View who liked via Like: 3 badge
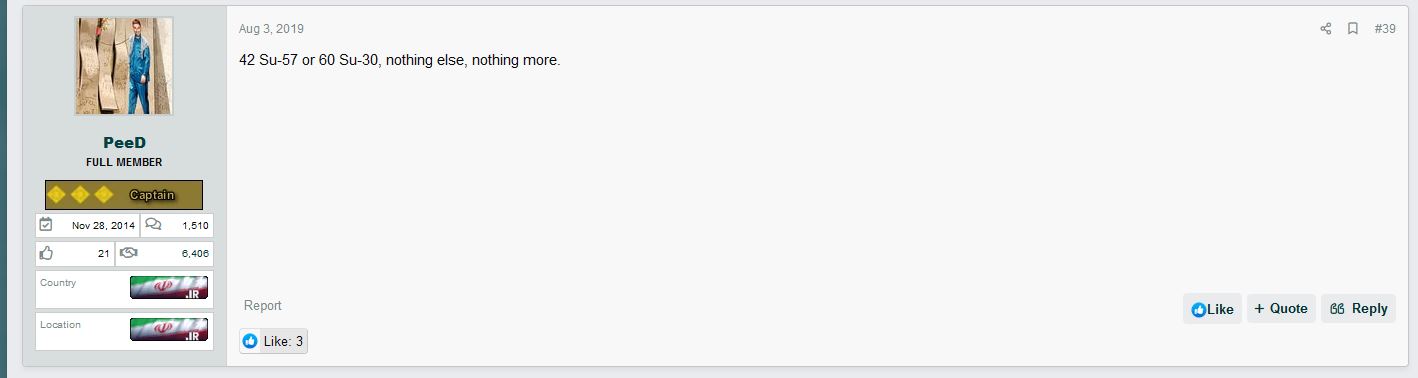1418x378 pixels. [x=273, y=341]
